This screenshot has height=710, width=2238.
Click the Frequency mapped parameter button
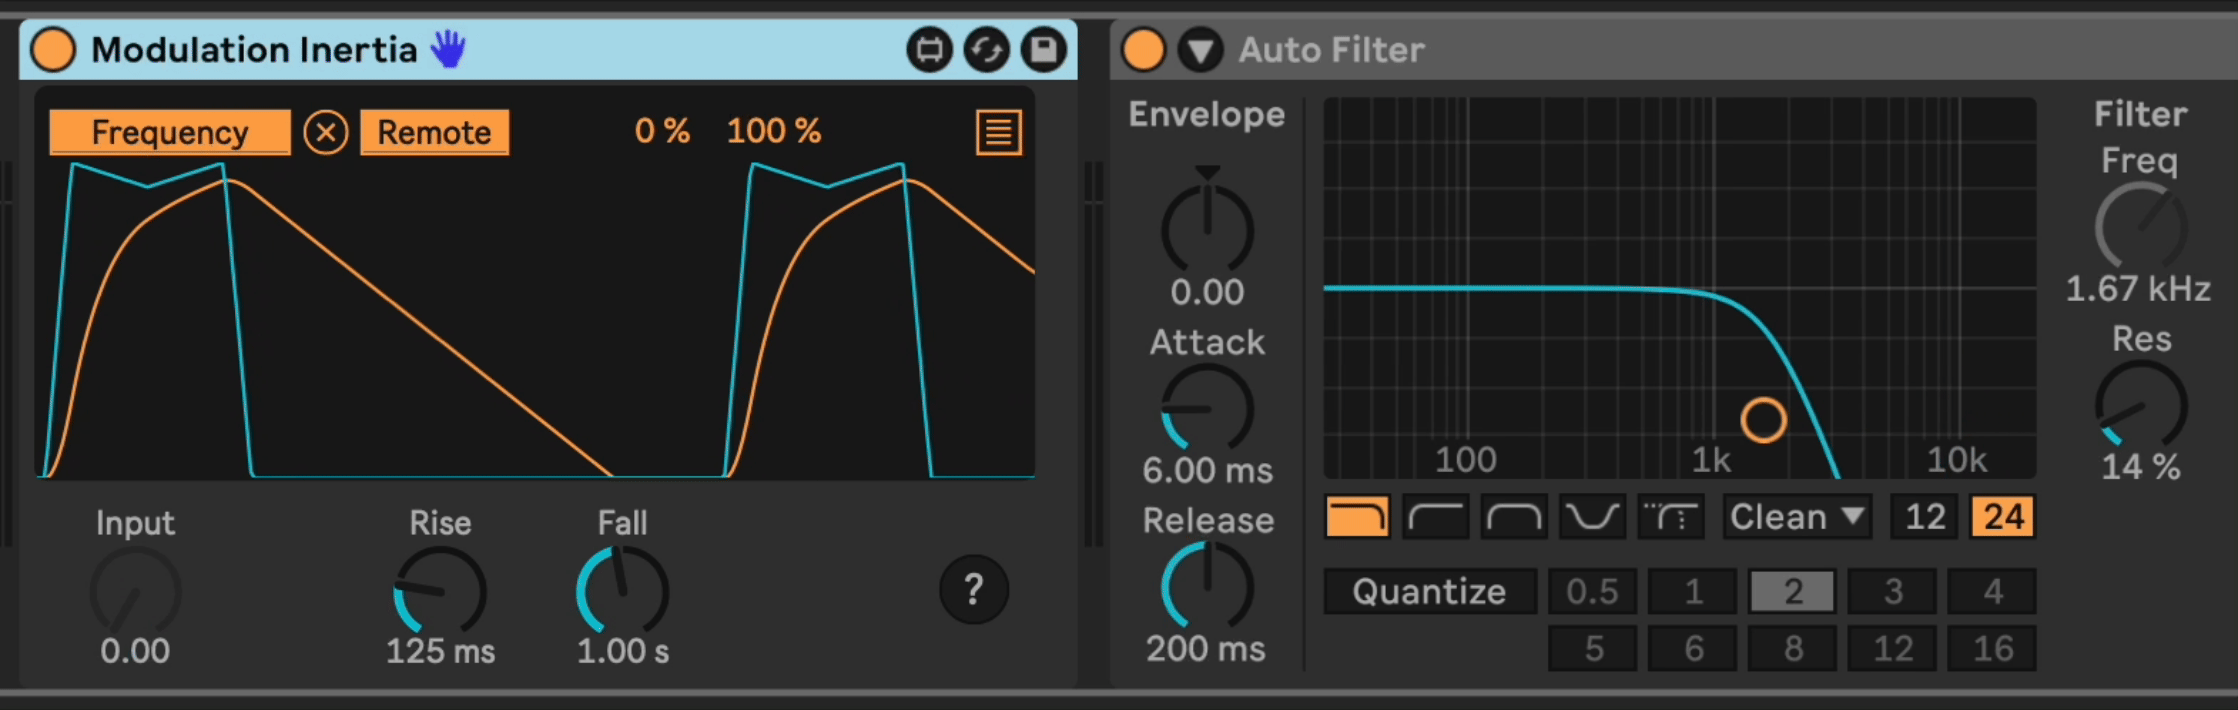170,132
